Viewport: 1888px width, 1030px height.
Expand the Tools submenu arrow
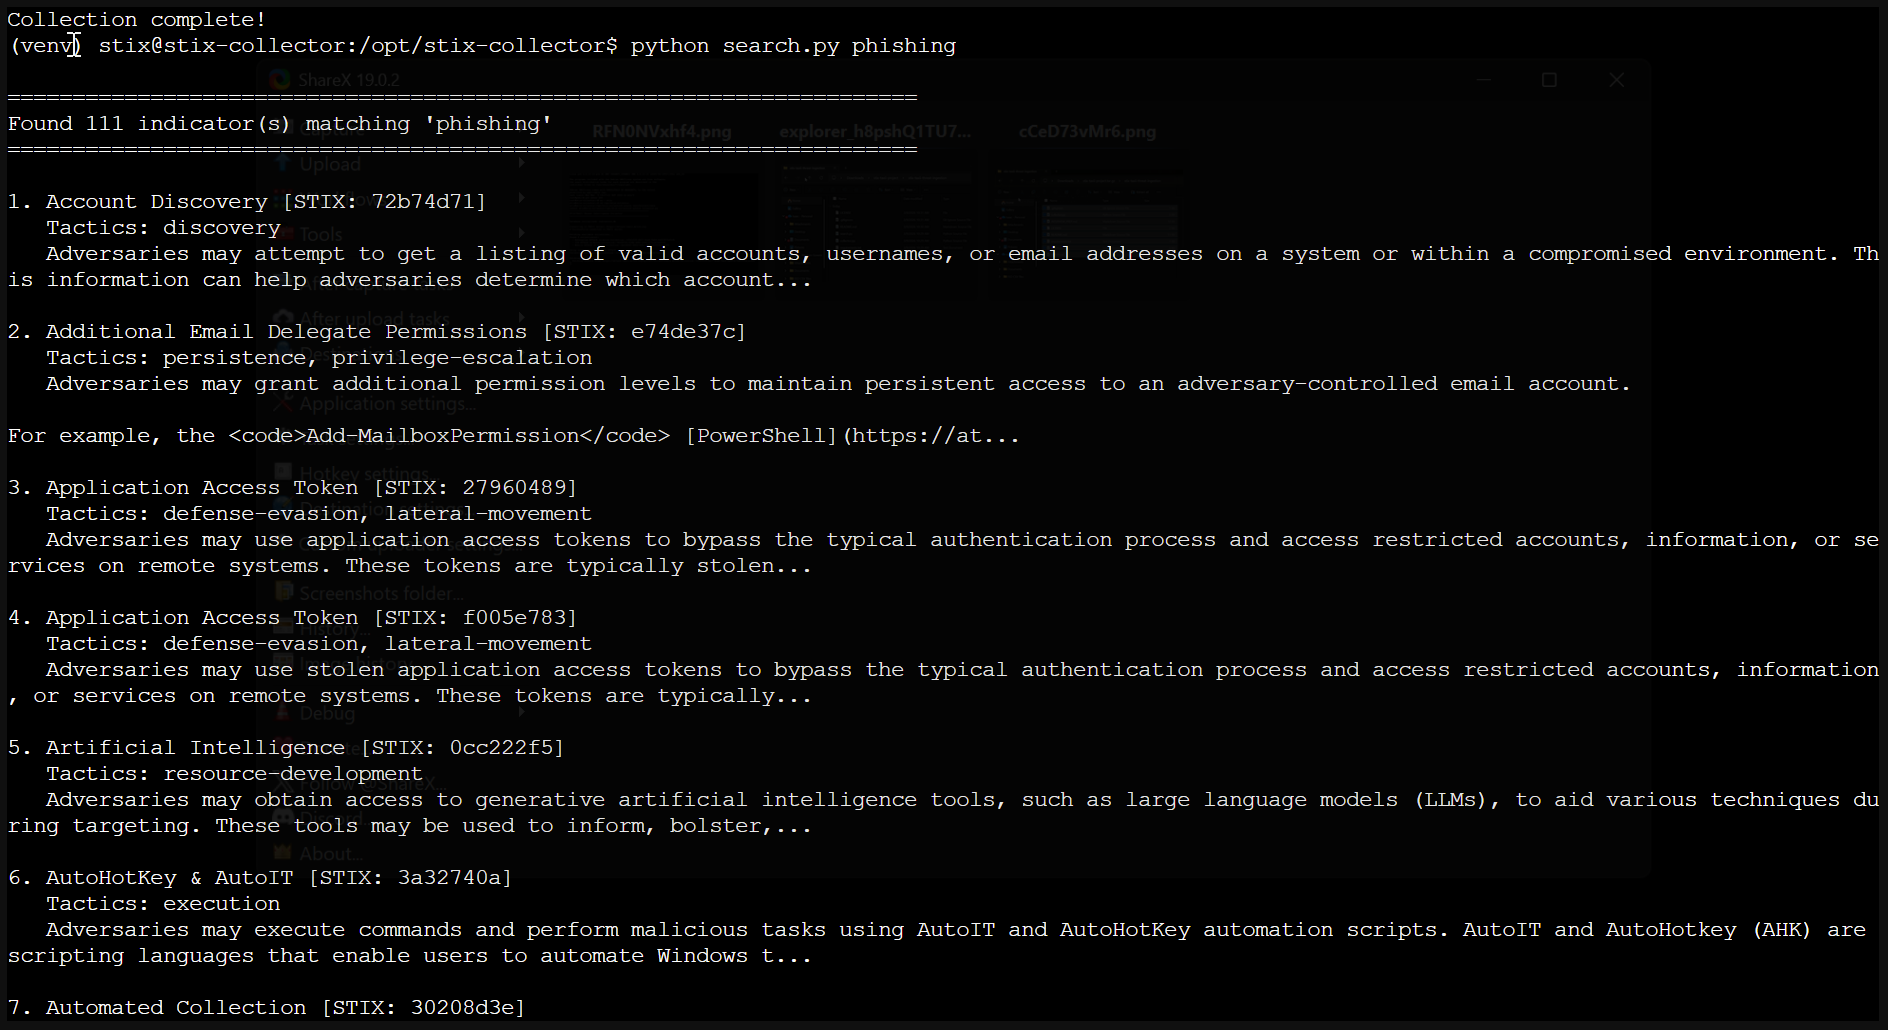pyautogui.click(x=521, y=235)
